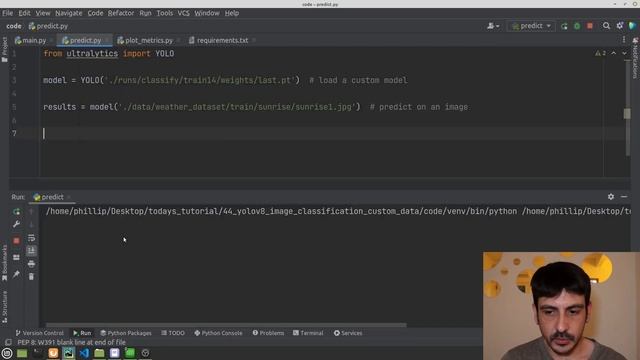640x360 pixels.
Task: Toggle the Project side tool window
Action: 4,49
